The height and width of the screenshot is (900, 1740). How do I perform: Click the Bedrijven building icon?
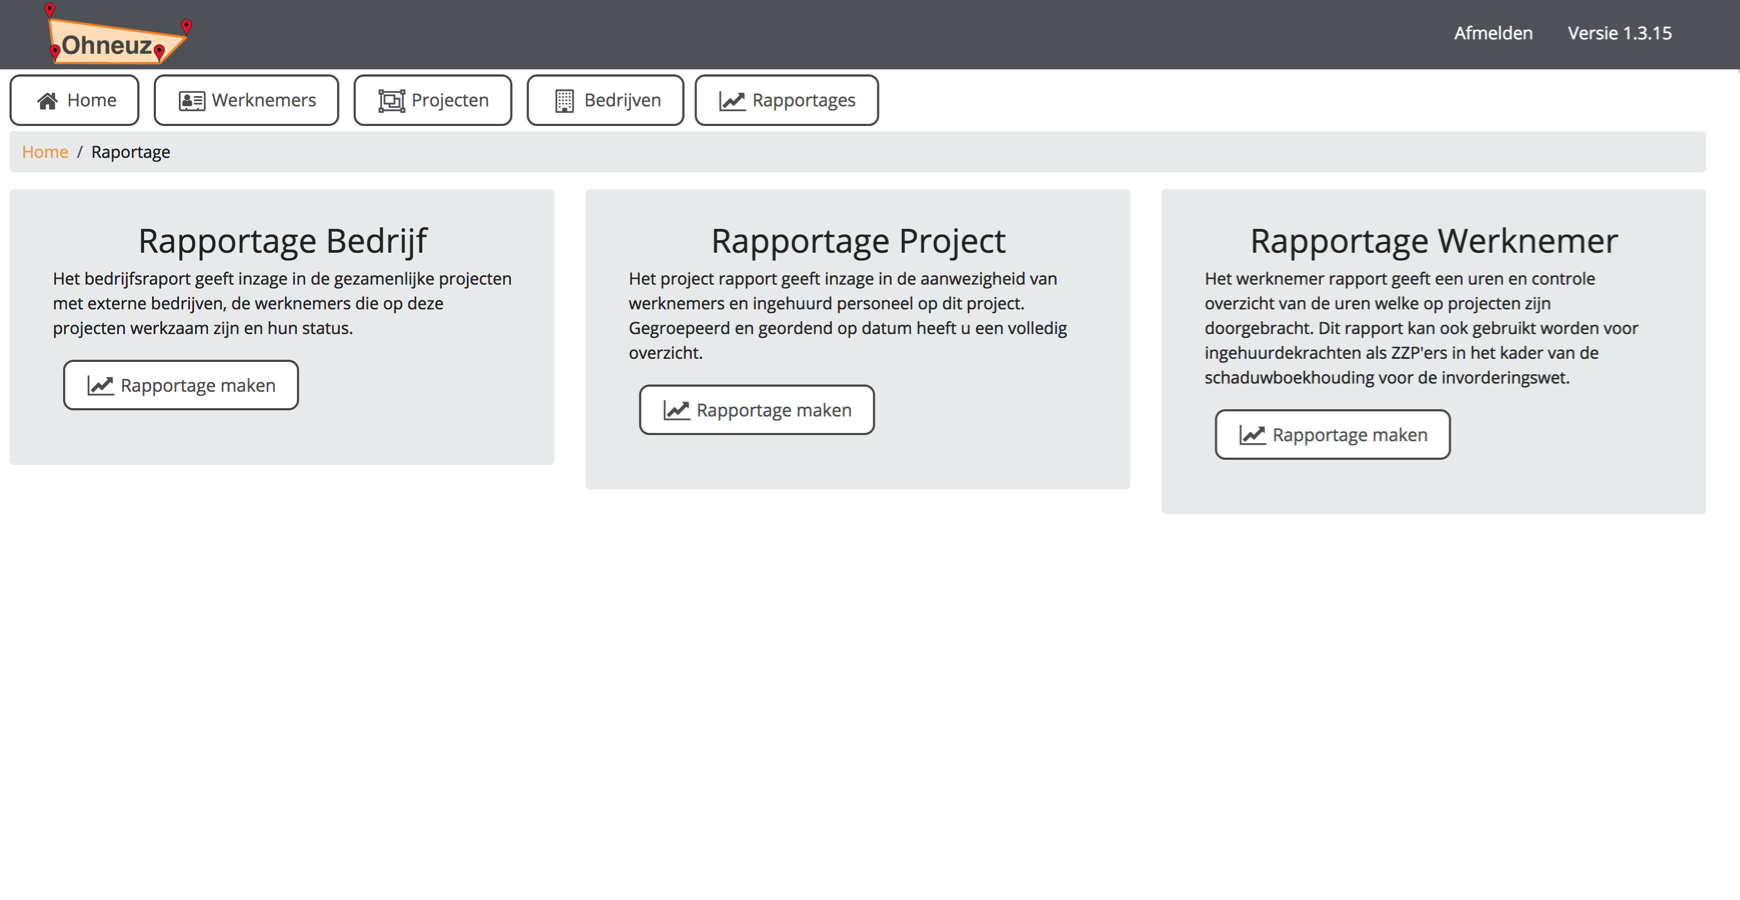pos(563,100)
